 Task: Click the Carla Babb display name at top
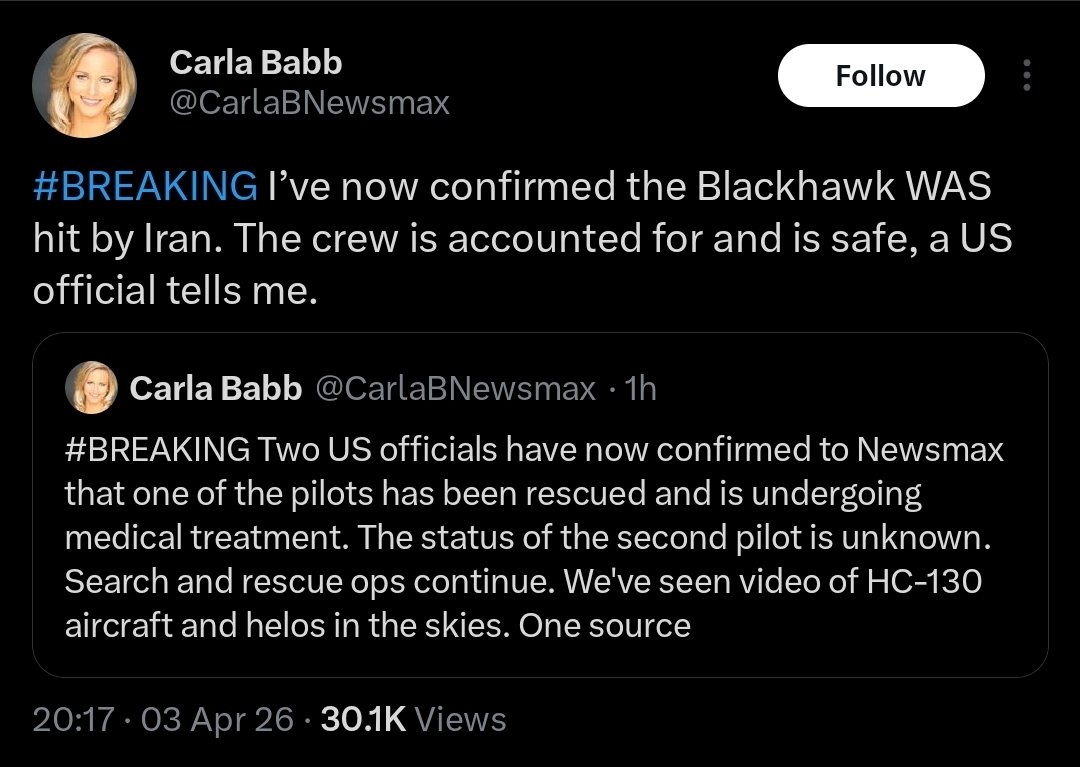point(256,63)
